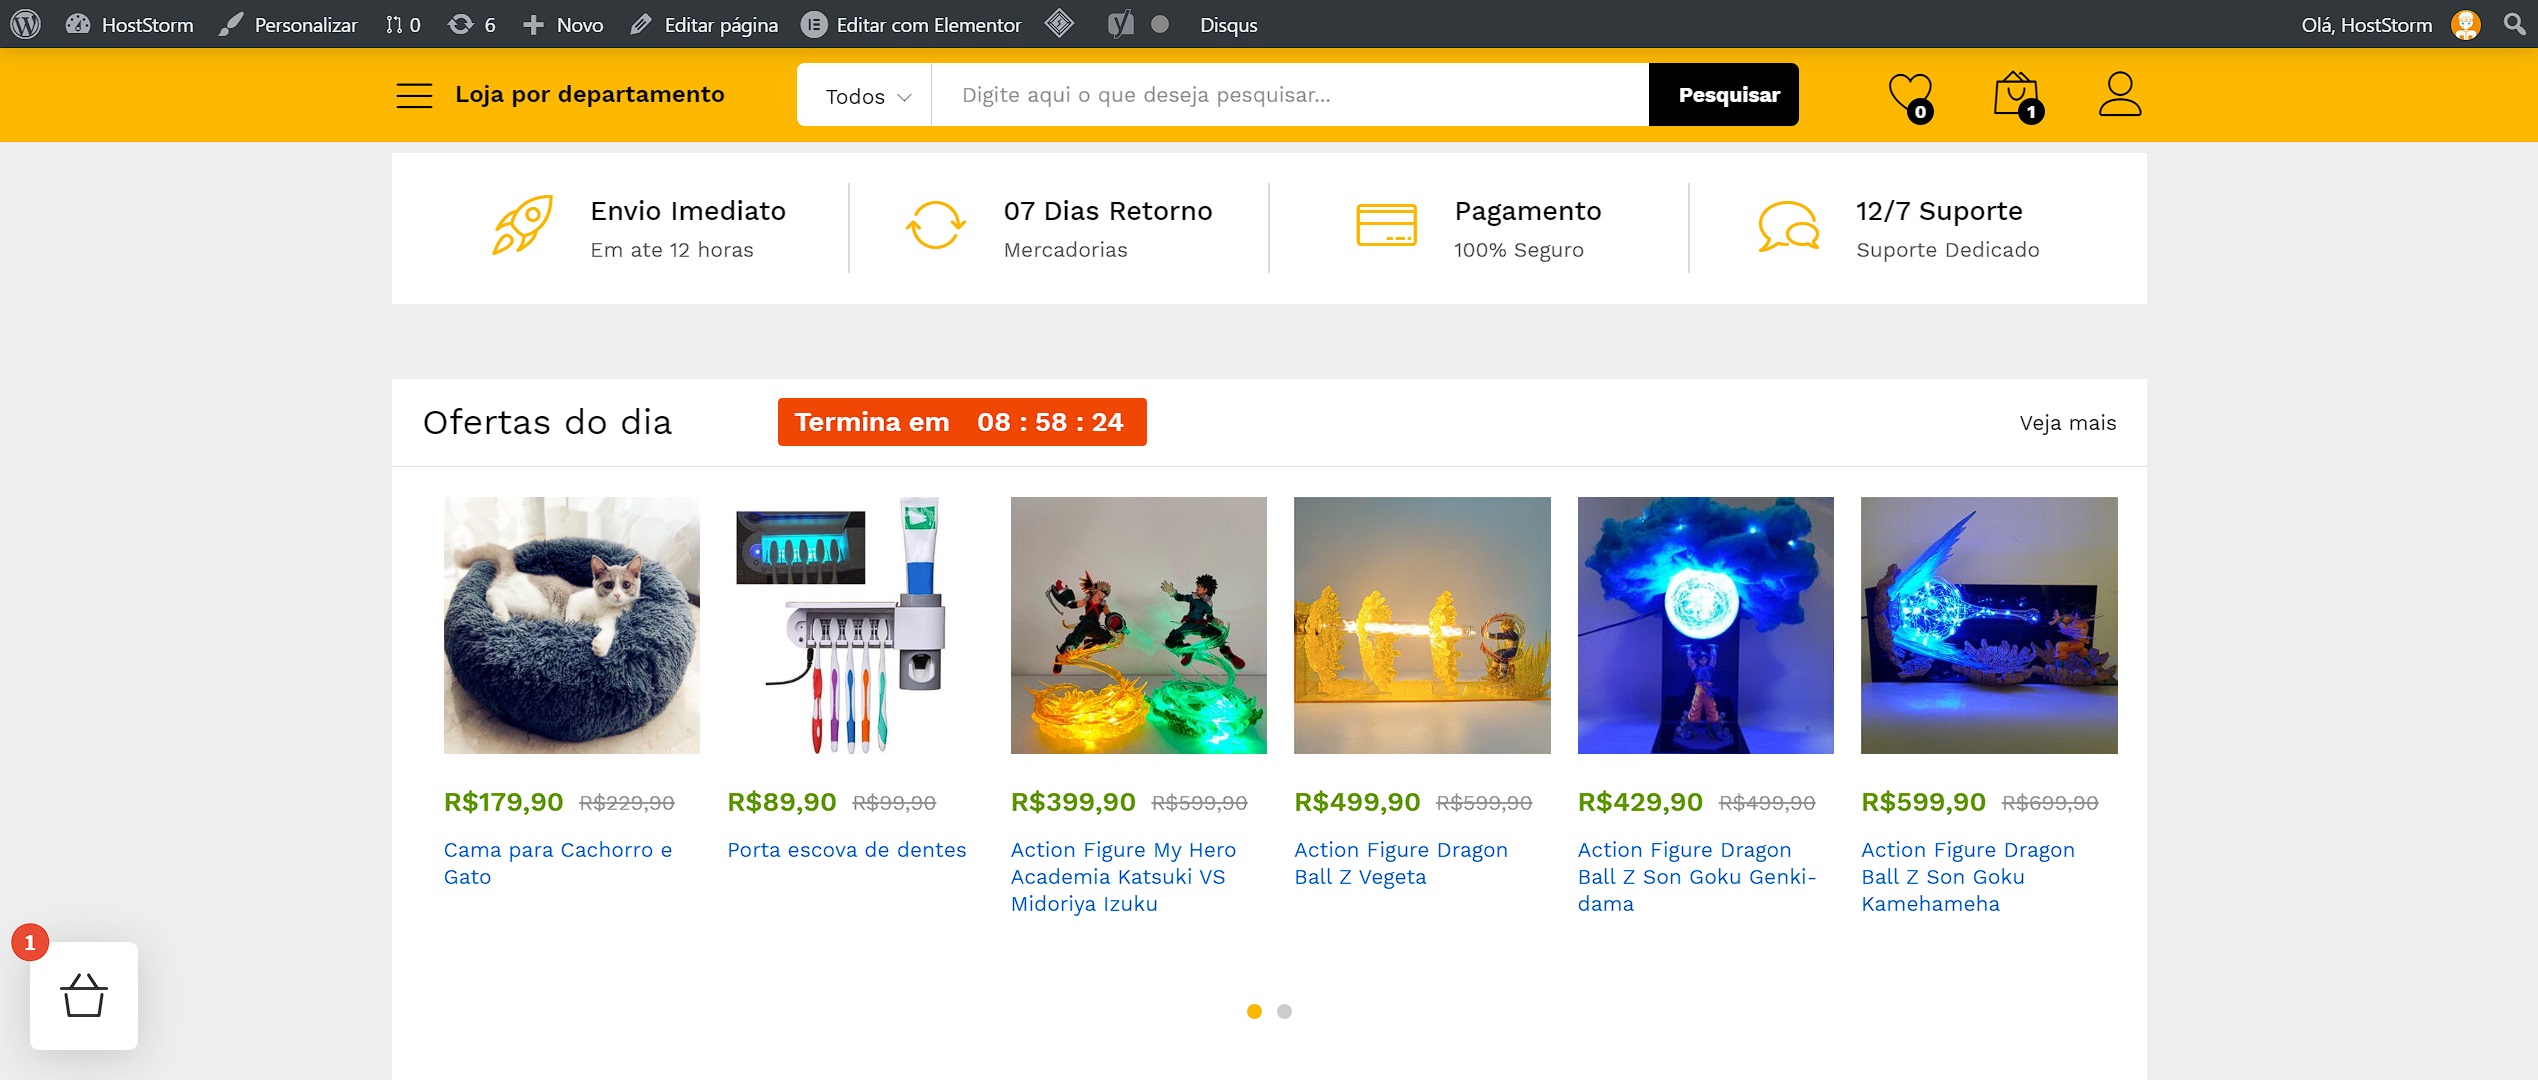Open the cat bed product thumbnail
Viewport: 2538px width, 1080px height.
pyautogui.click(x=571, y=625)
